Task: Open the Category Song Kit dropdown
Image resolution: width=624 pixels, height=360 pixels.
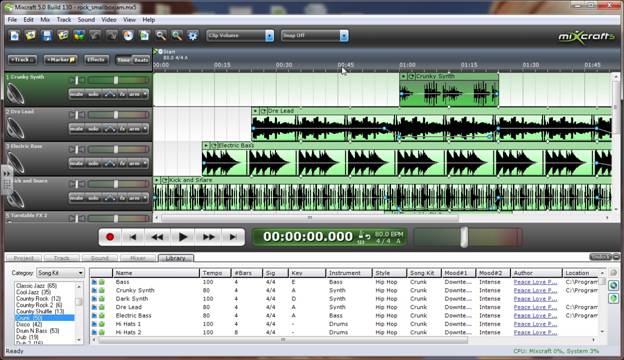Action: [60, 273]
